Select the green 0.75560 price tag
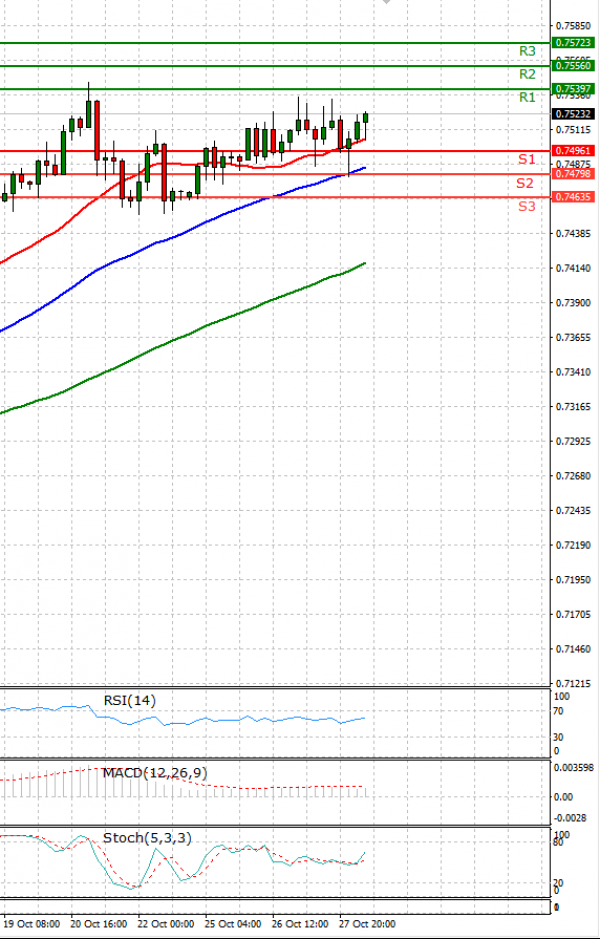 pyautogui.click(x=573, y=65)
